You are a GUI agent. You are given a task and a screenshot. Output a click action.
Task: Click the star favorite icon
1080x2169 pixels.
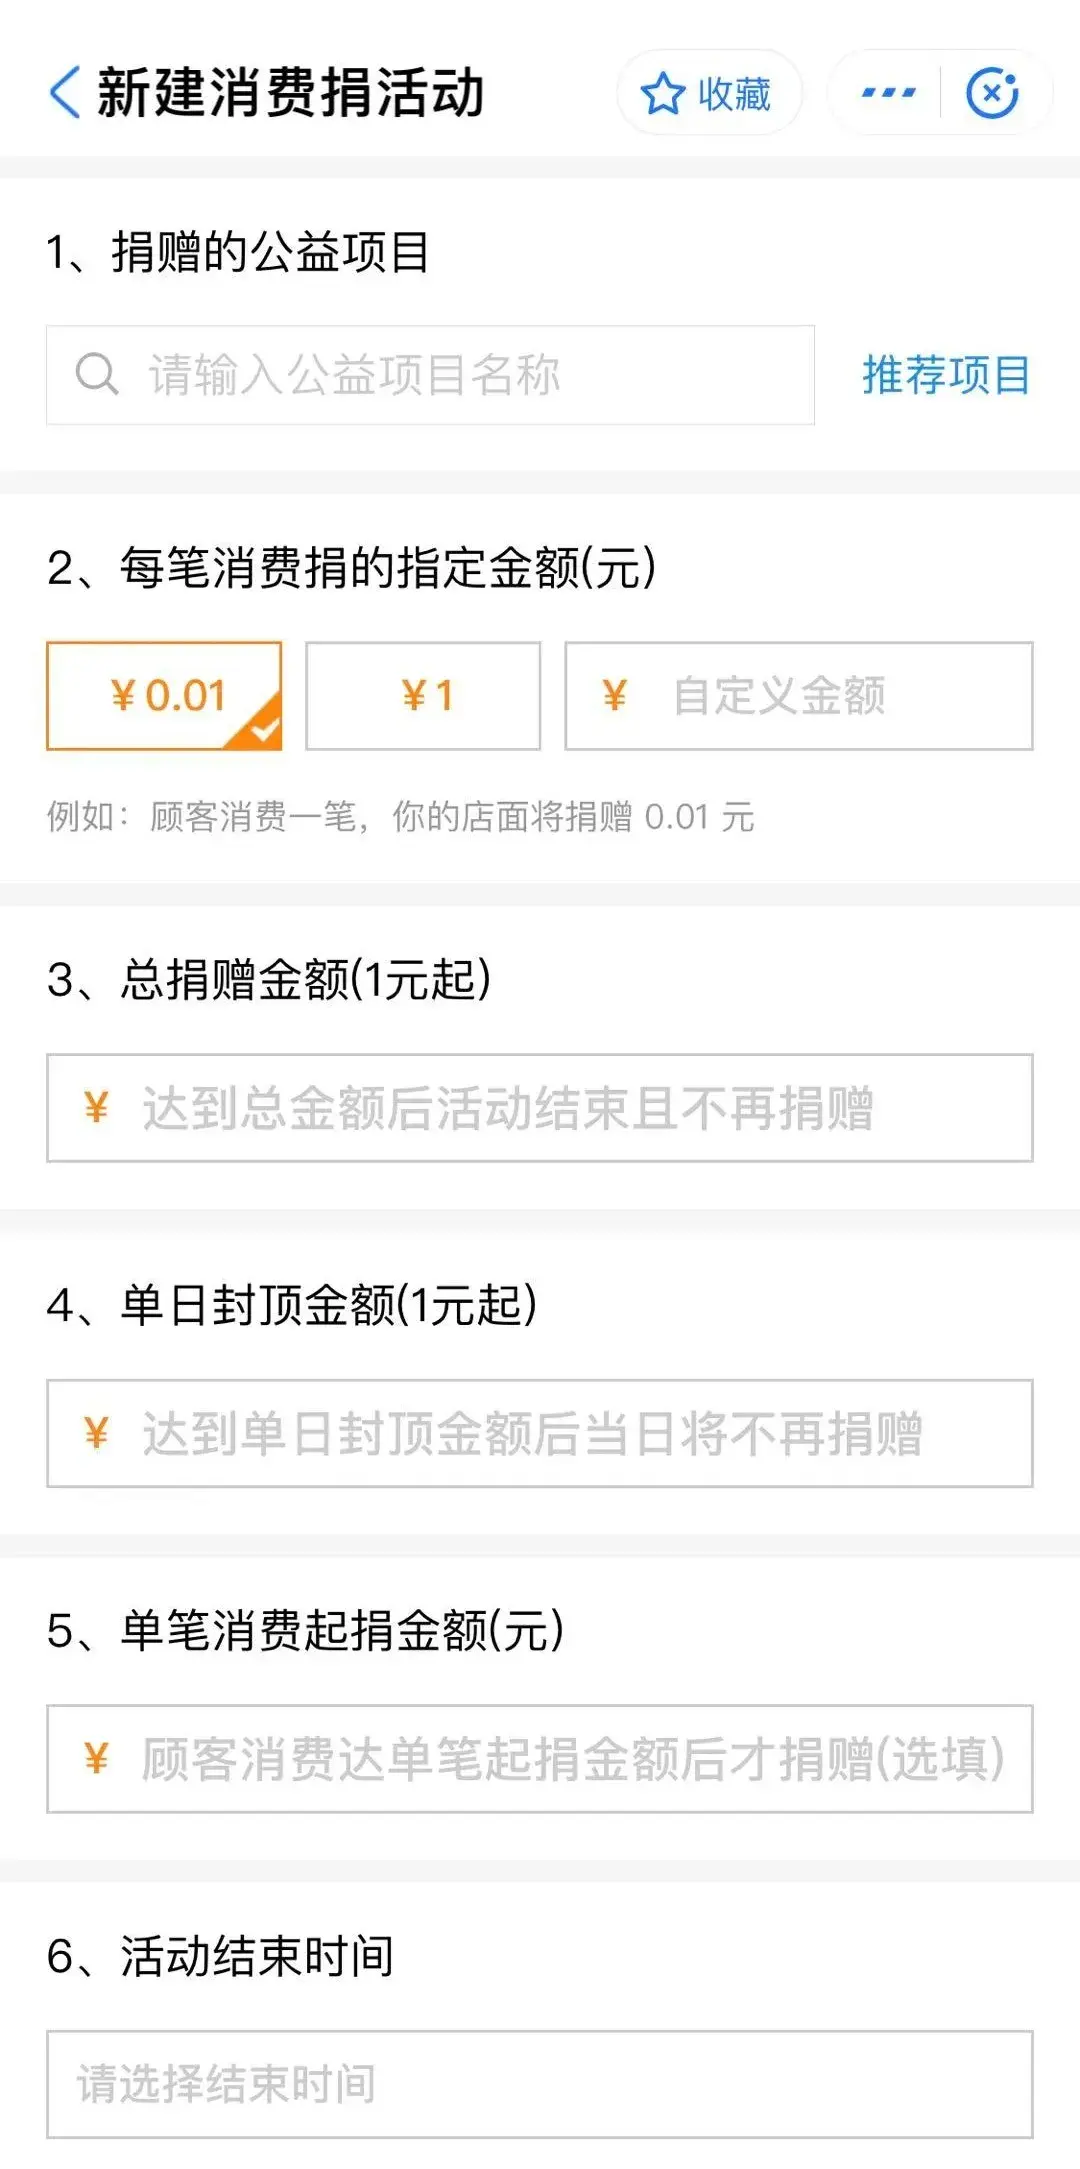[x=662, y=94]
